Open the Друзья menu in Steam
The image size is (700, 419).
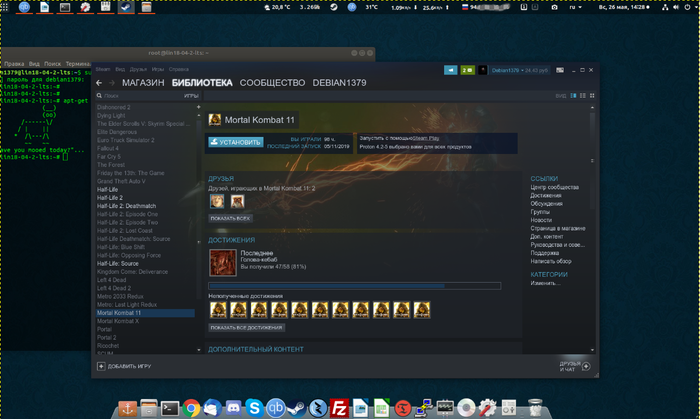pos(138,69)
